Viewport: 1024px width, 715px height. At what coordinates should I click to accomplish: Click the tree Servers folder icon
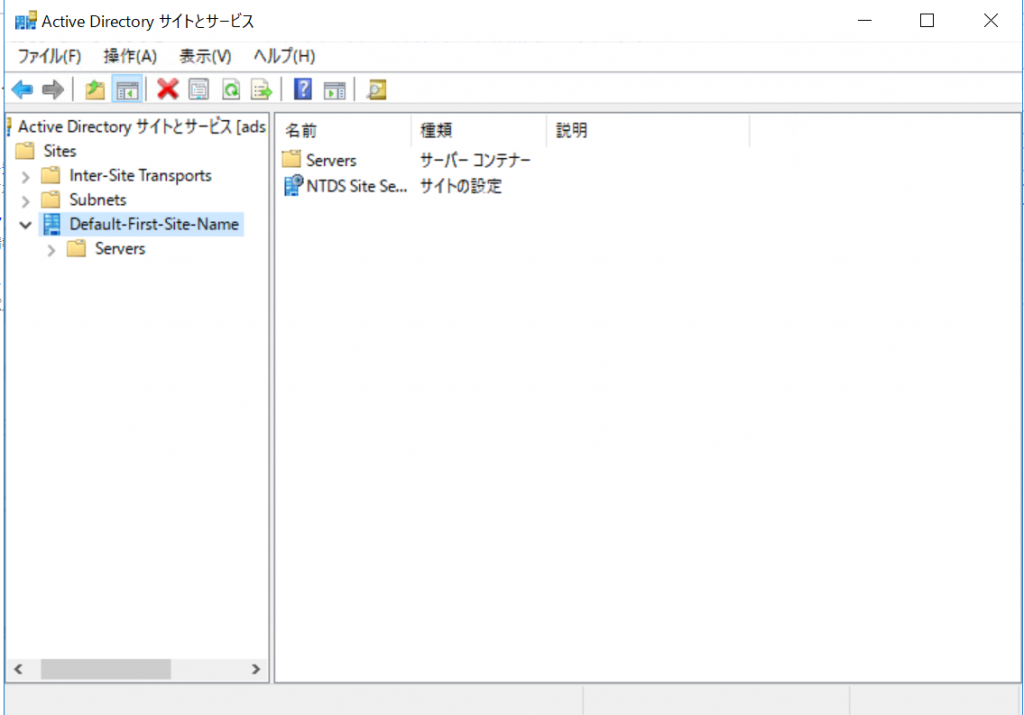tap(76, 248)
